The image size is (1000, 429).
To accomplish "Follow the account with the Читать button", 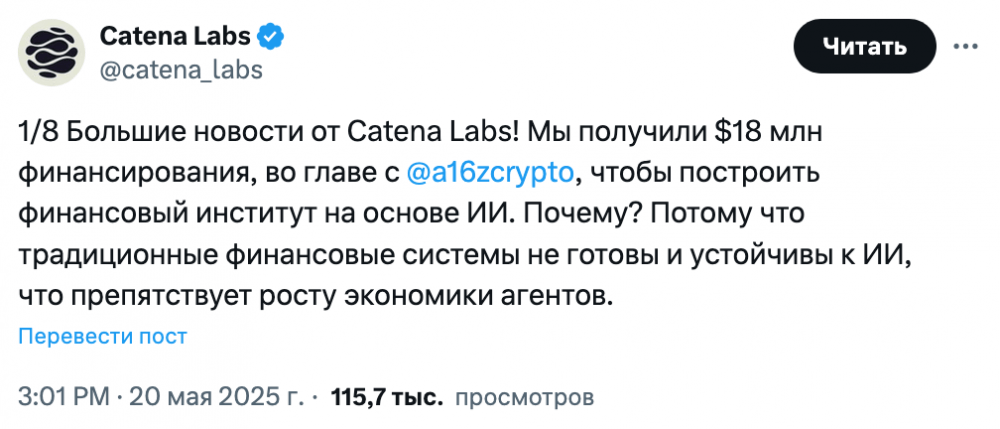I will coord(864,46).
